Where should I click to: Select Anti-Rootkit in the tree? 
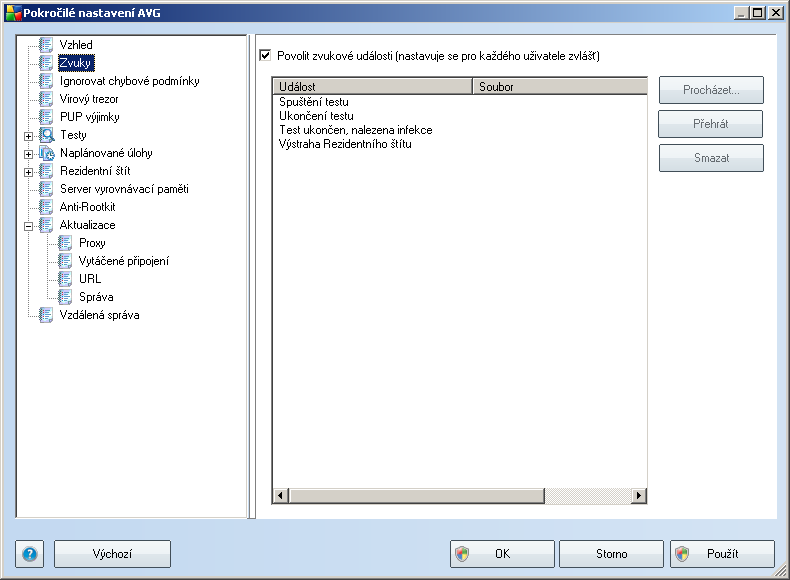tap(87, 207)
